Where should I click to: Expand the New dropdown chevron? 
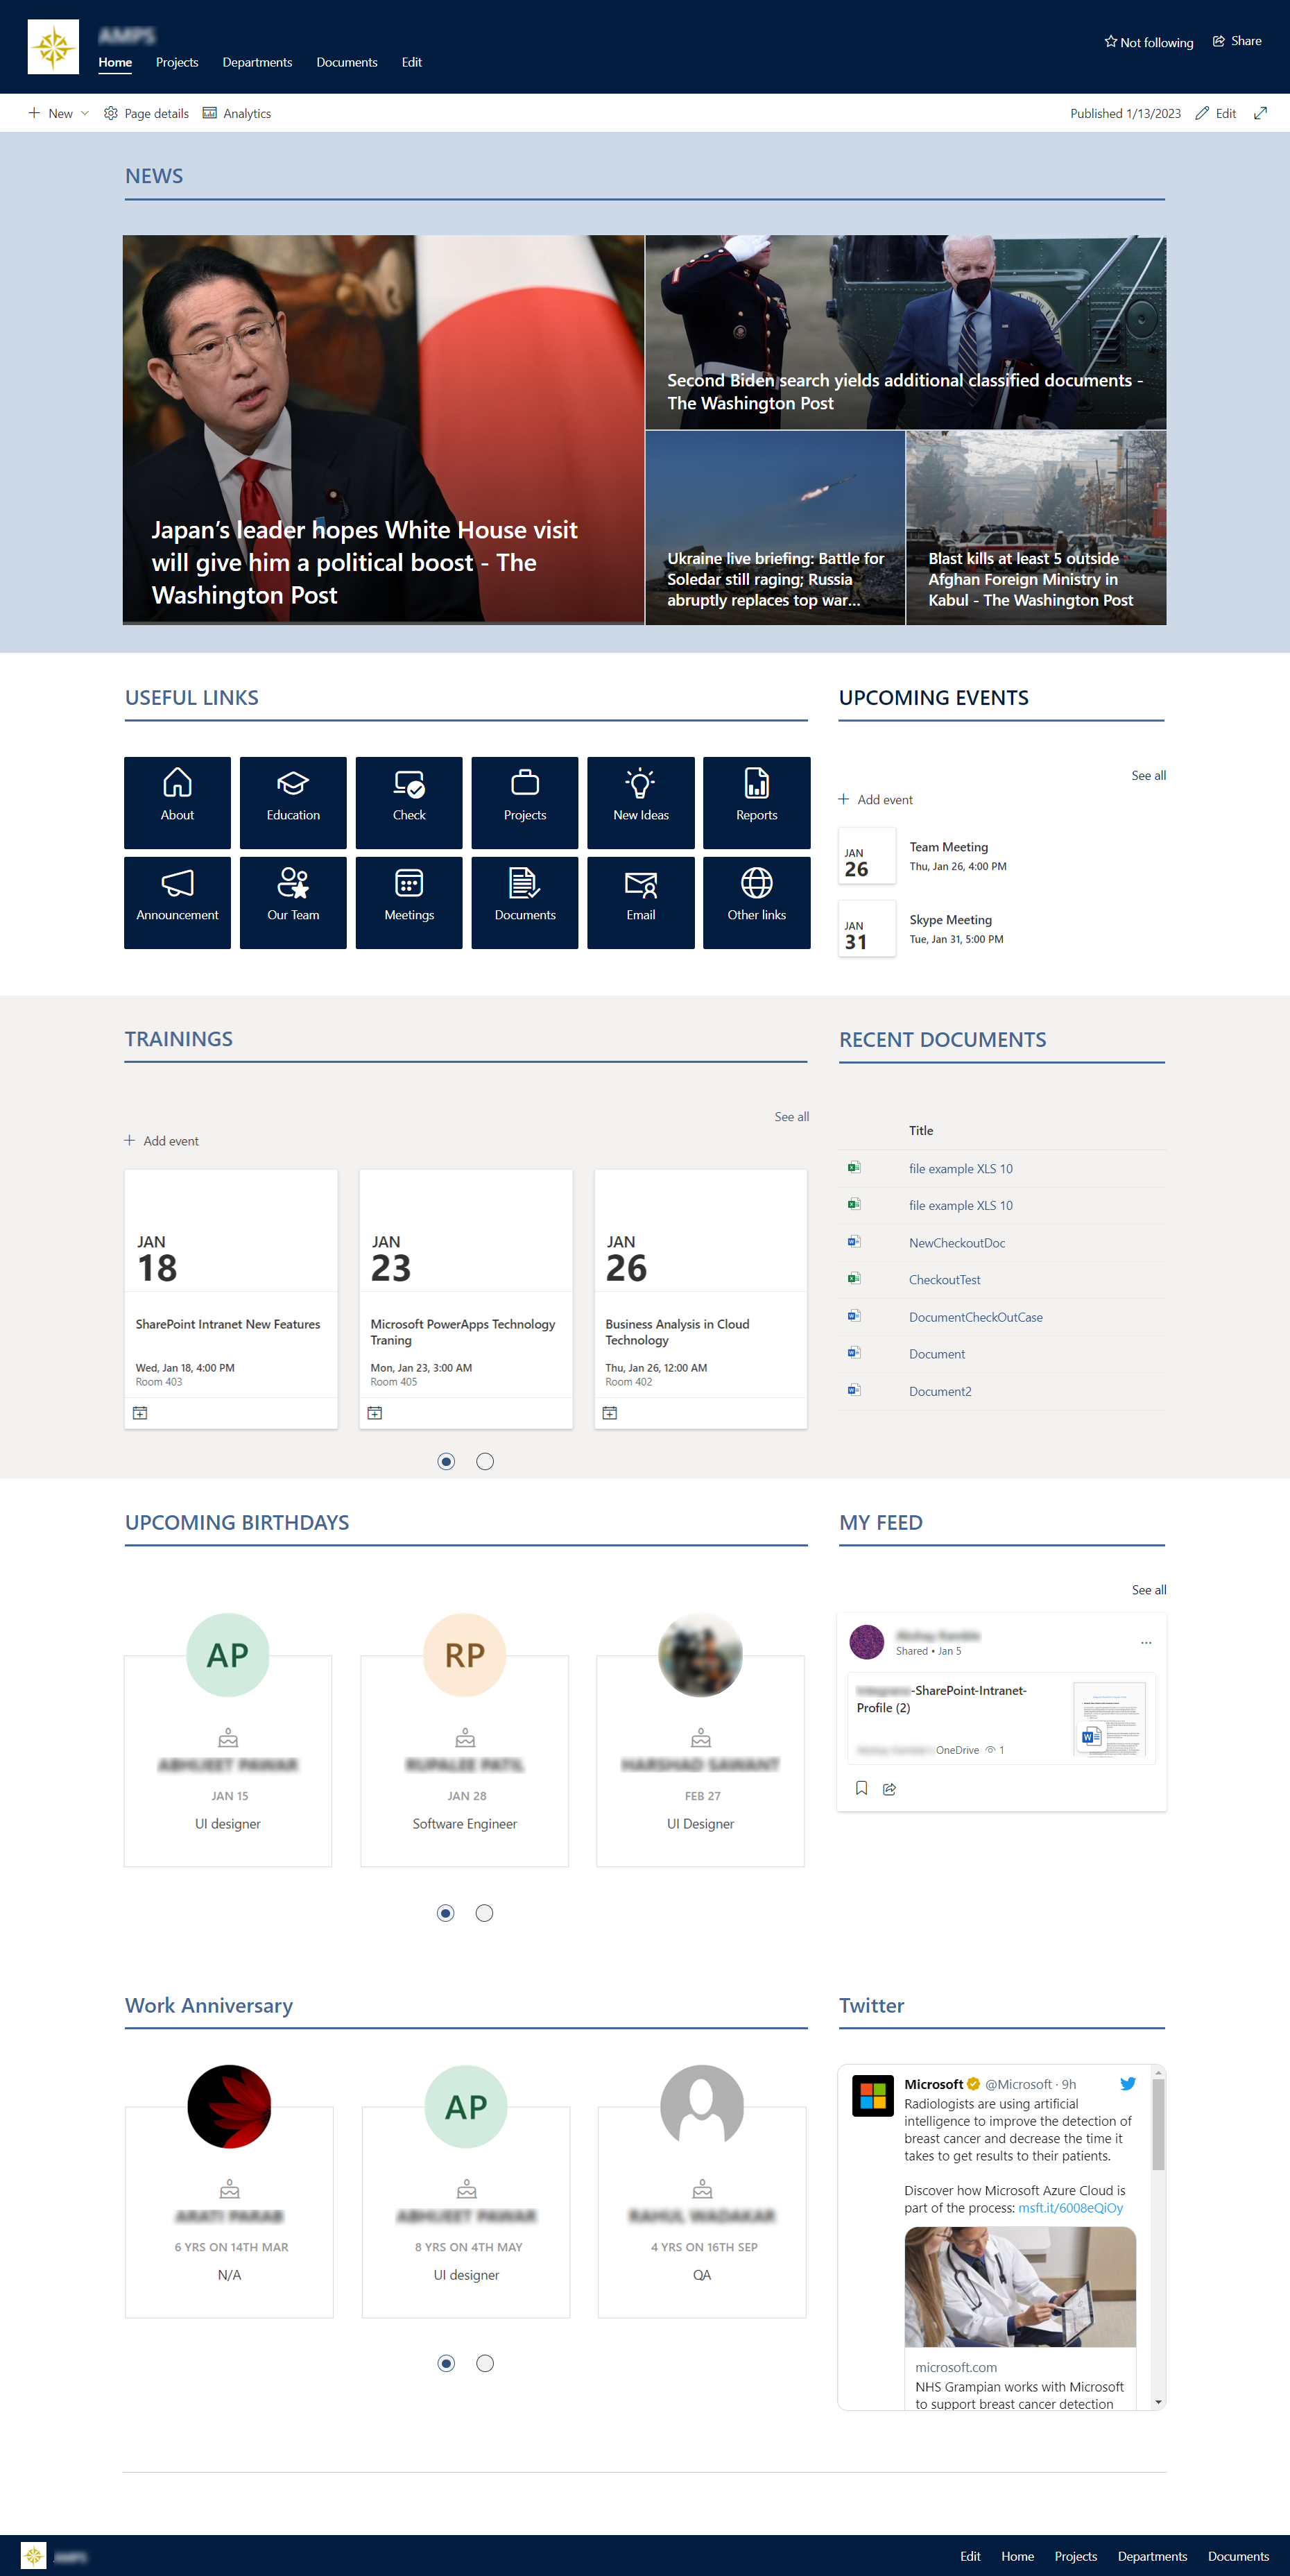(85, 113)
